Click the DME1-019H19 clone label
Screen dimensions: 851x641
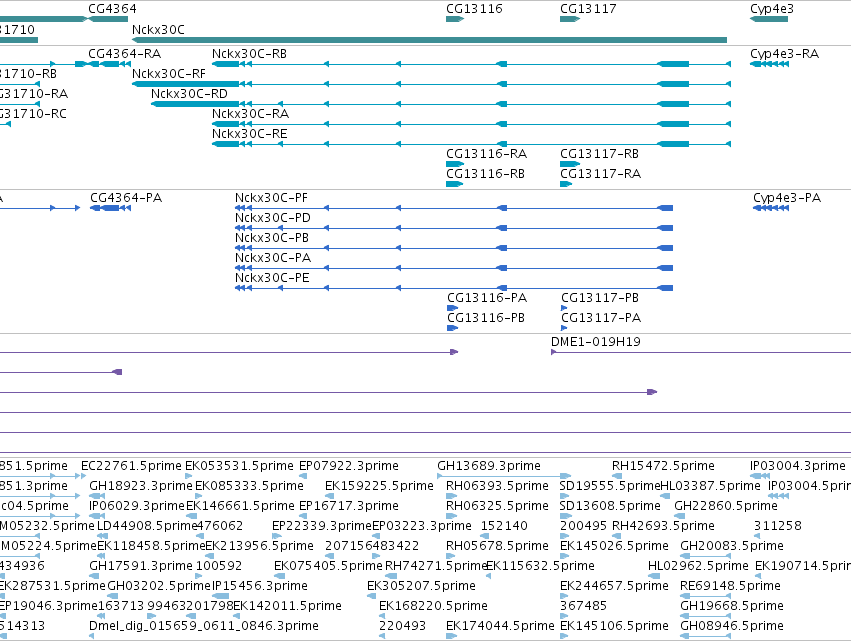[596, 341]
